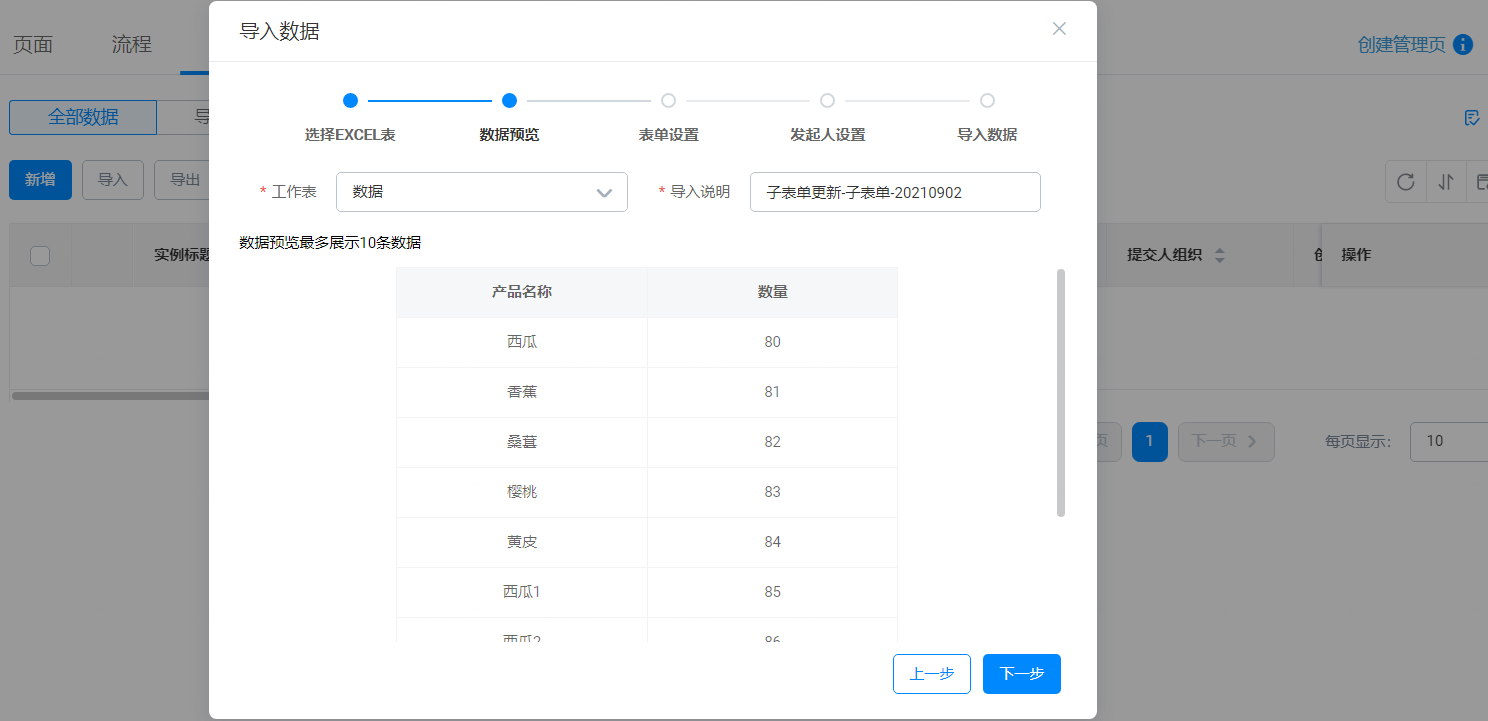Screen dimensions: 1488x721
Task: Click the quantity 81 cell
Action: 772,392
